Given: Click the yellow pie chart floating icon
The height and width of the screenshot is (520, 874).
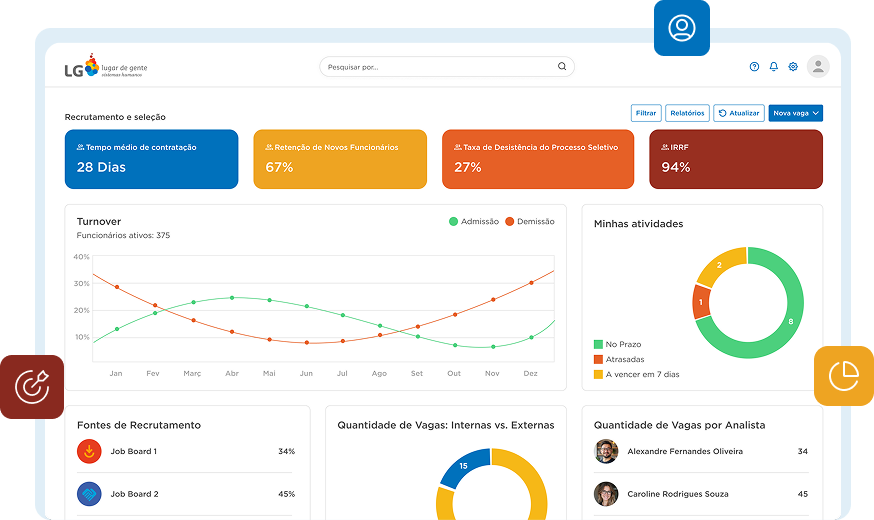Looking at the screenshot, I should (843, 376).
